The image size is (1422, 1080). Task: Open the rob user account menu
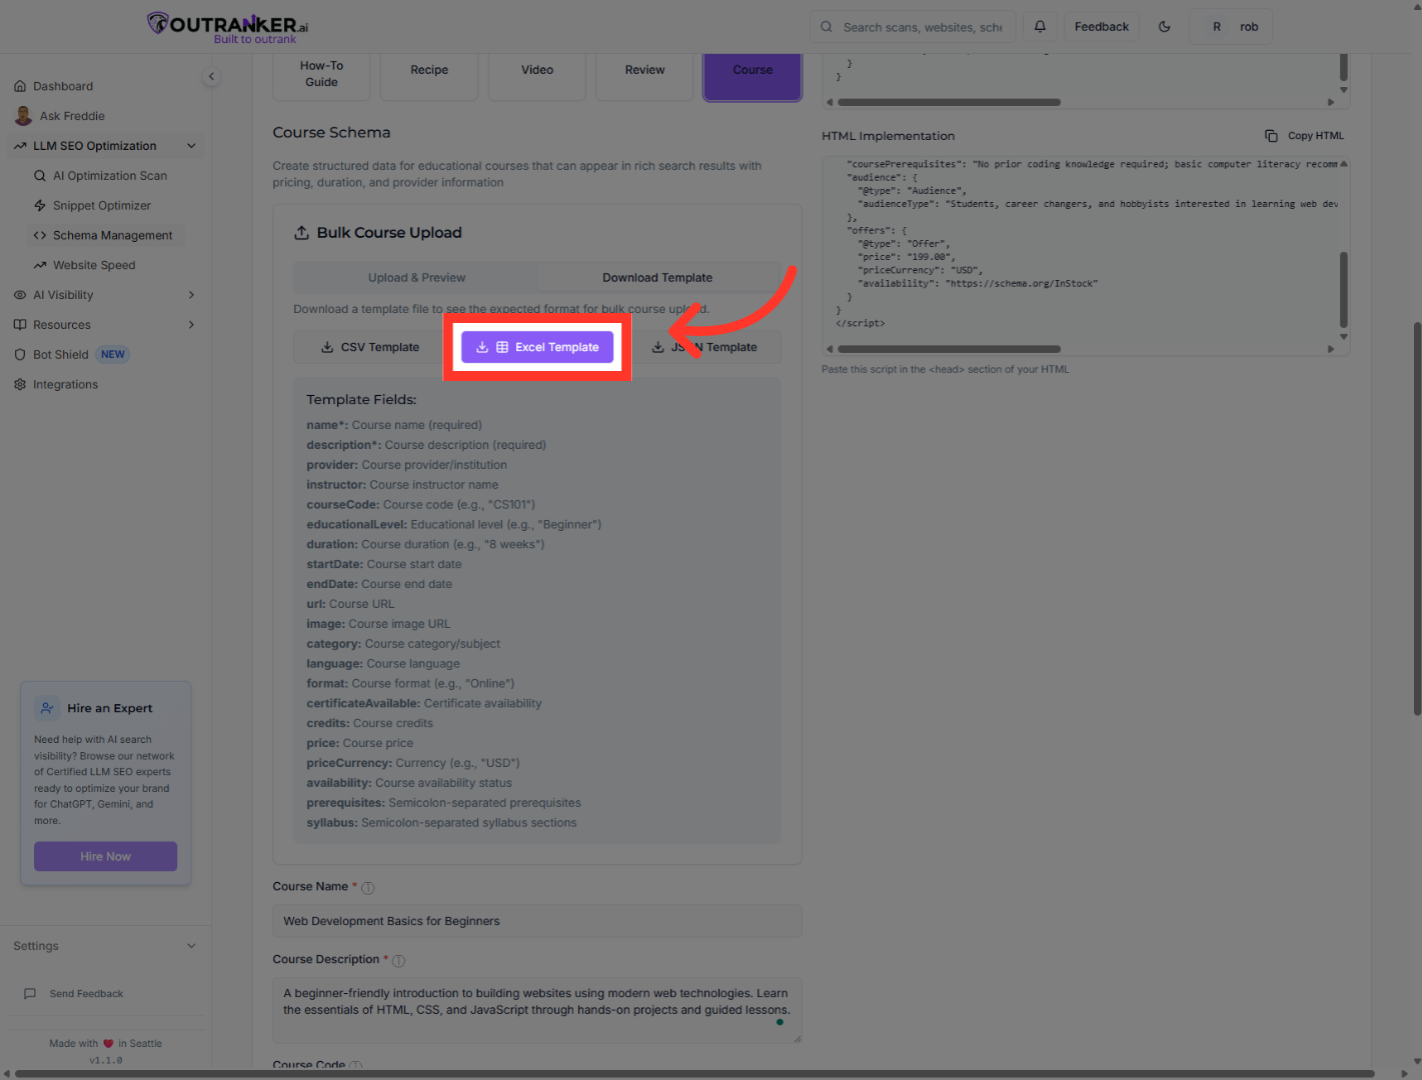1231,27
